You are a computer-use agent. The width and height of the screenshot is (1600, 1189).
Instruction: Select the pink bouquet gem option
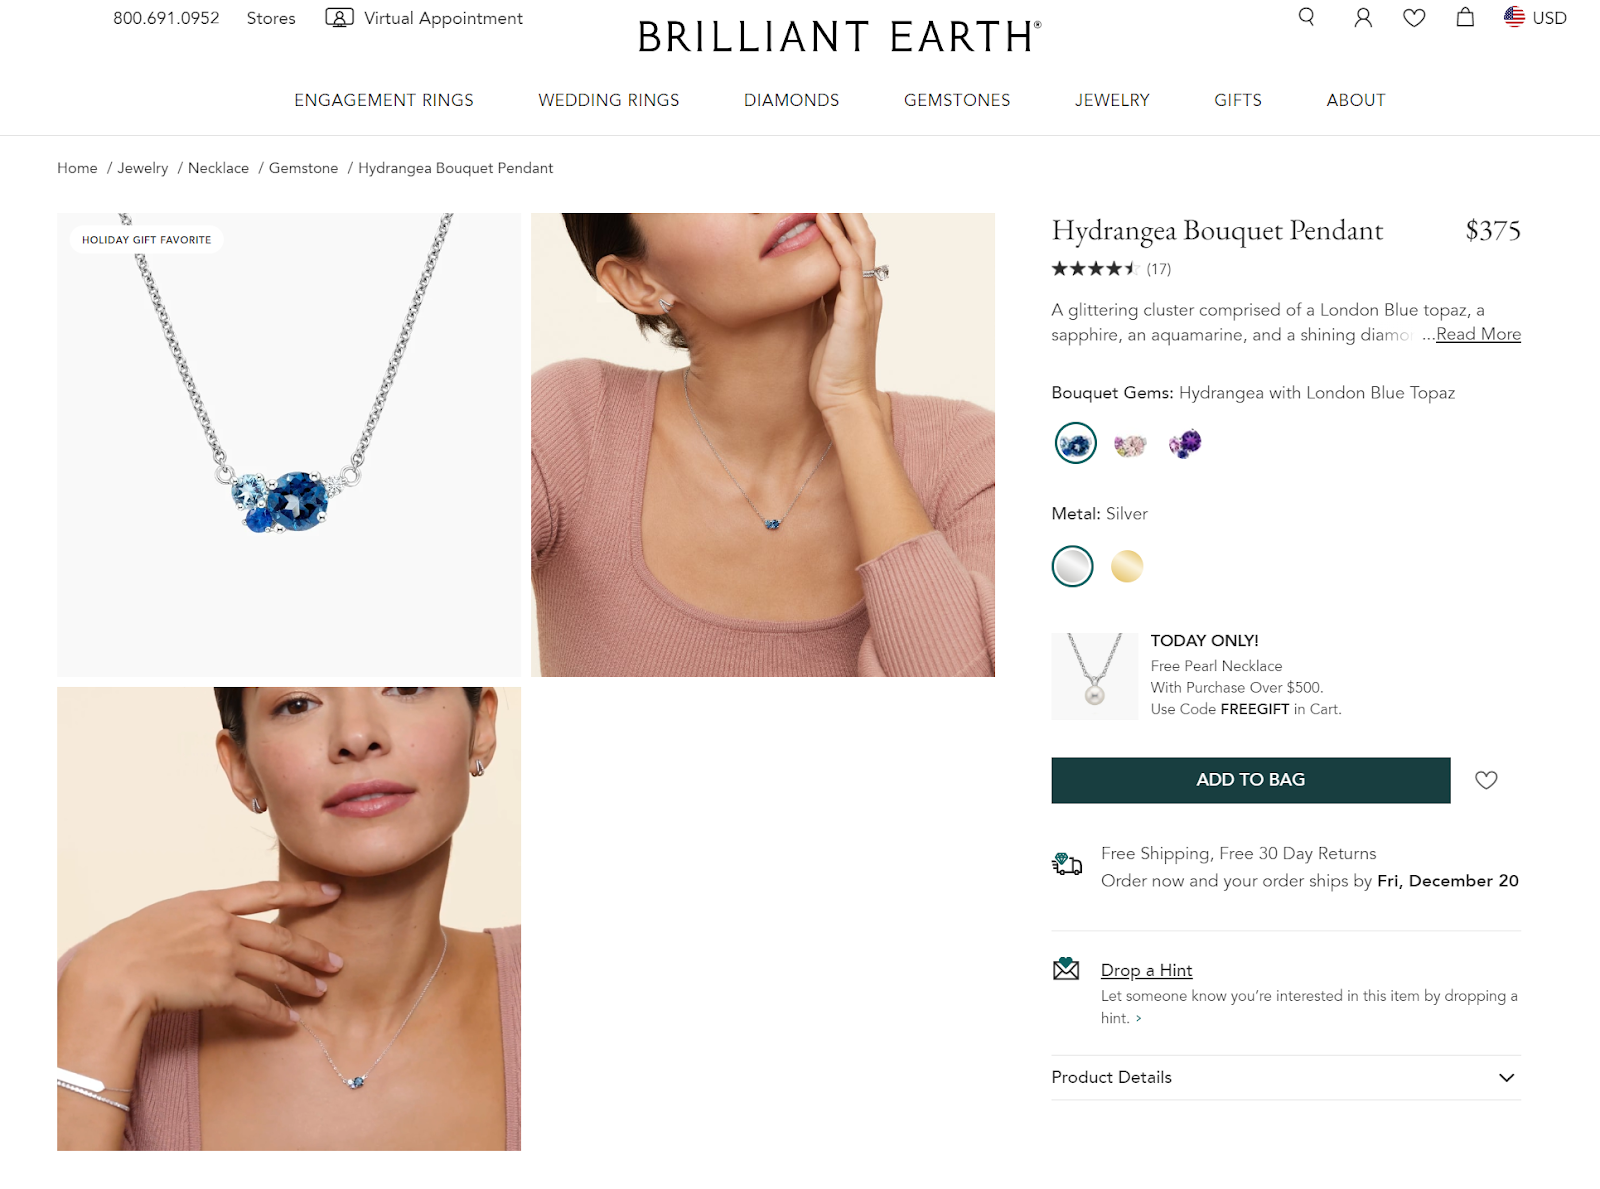pyautogui.click(x=1130, y=443)
